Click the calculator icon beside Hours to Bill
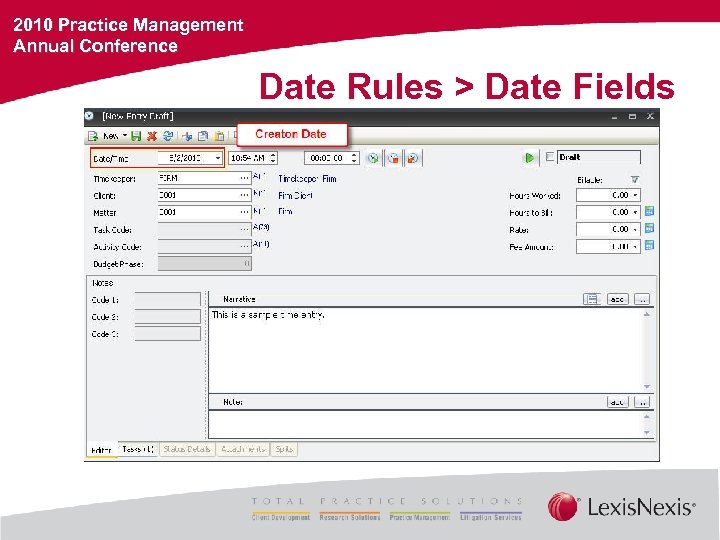The image size is (720, 540). click(x=649, y=211)
